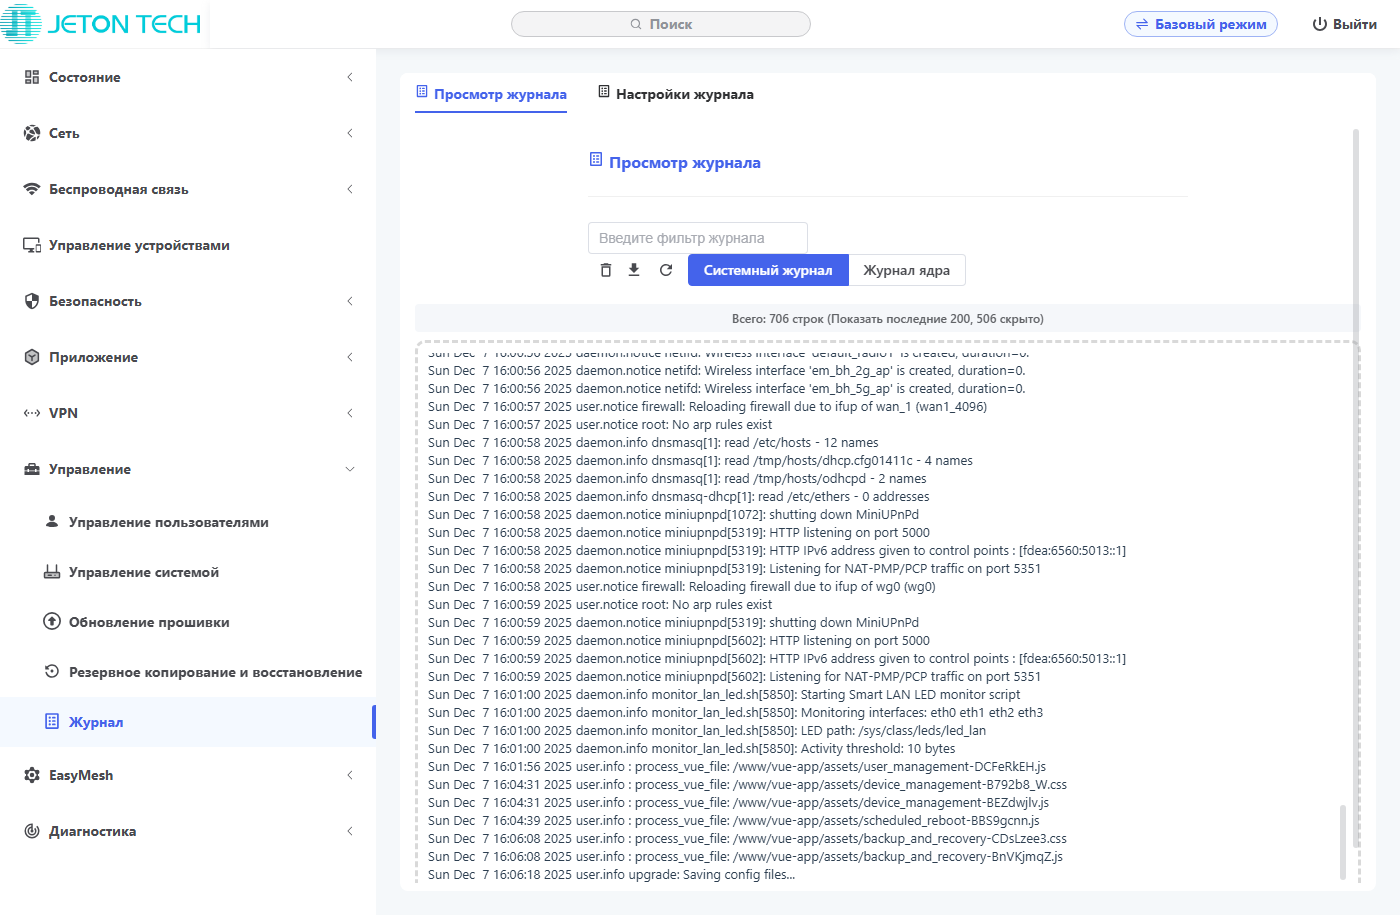1400x915 pixels.
Task: Open Управление пользователями page
Action: (x=168, y=522)
